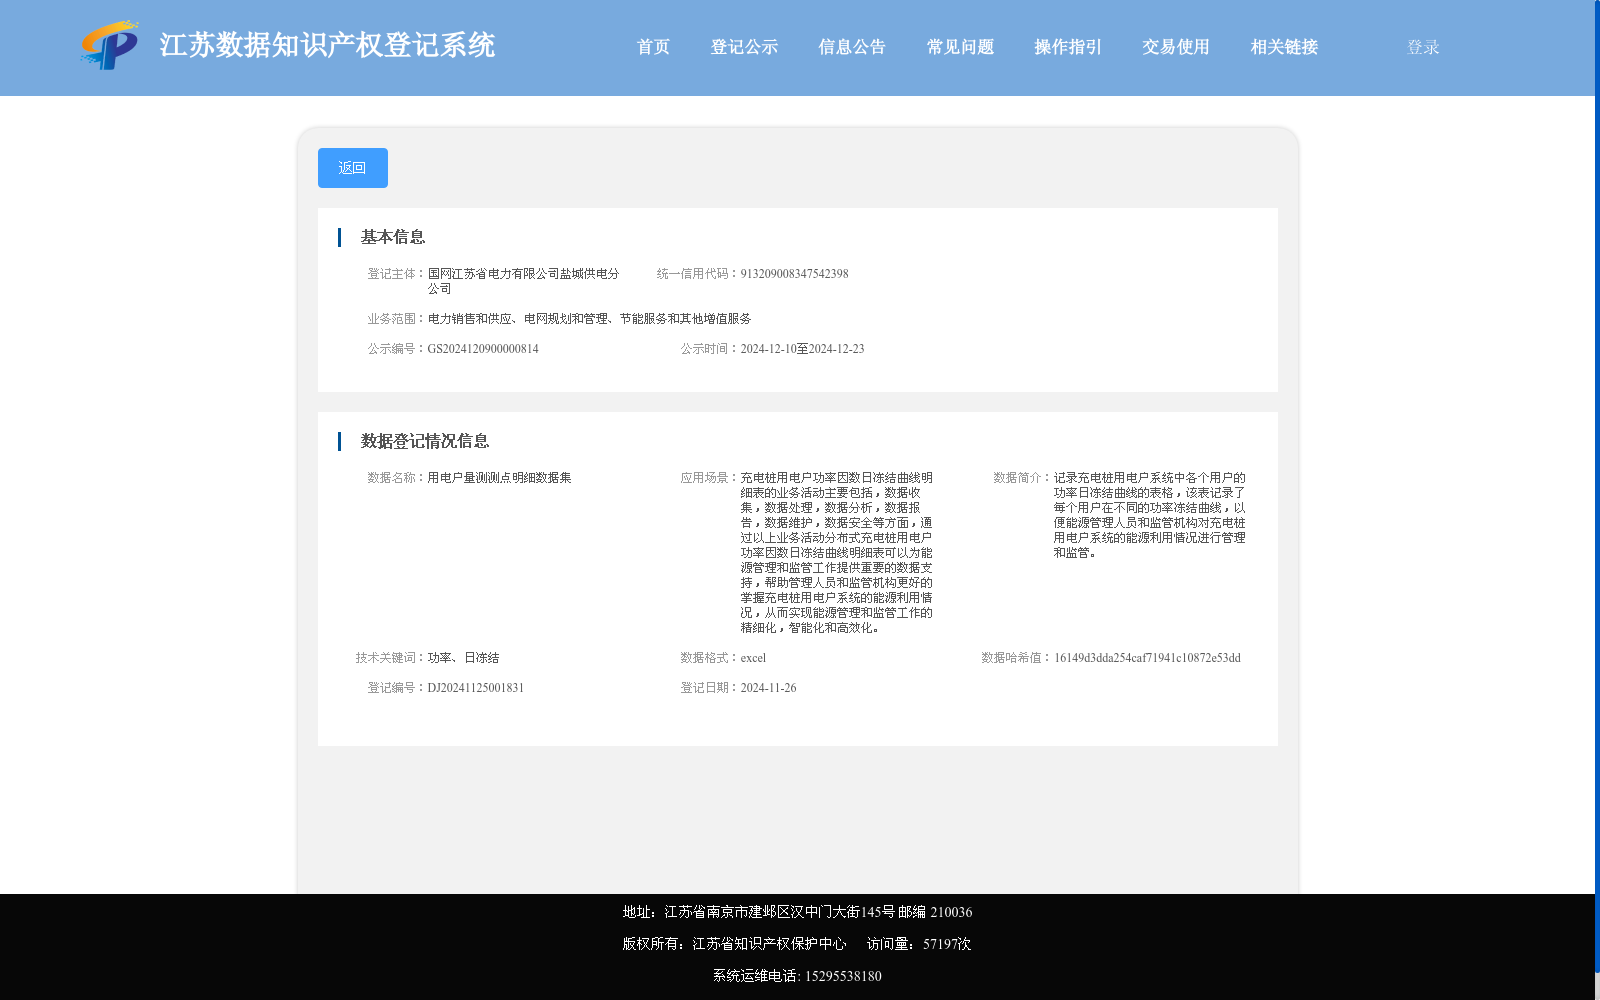Viewport: 1600px width, 1000px height.
Task: Click the 数据登记情况信息 section heading
Action: 425,441
